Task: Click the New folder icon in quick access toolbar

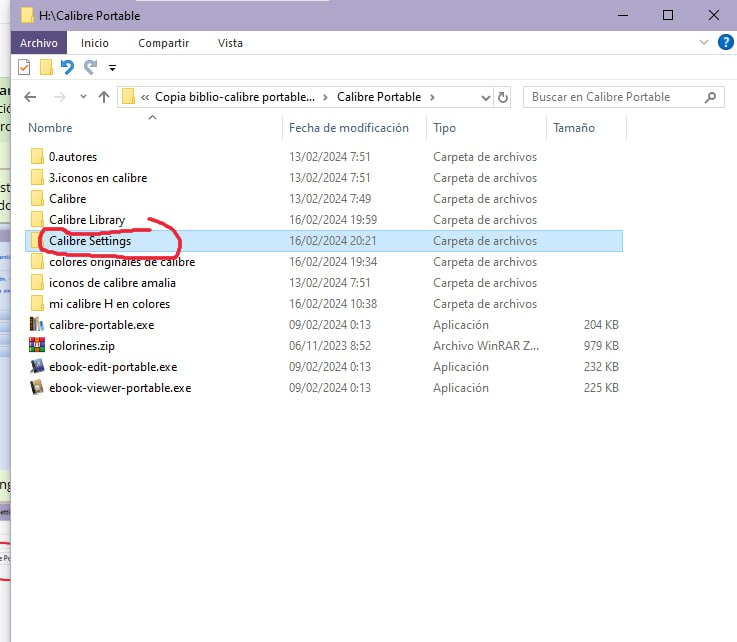Action: (46, 68)
